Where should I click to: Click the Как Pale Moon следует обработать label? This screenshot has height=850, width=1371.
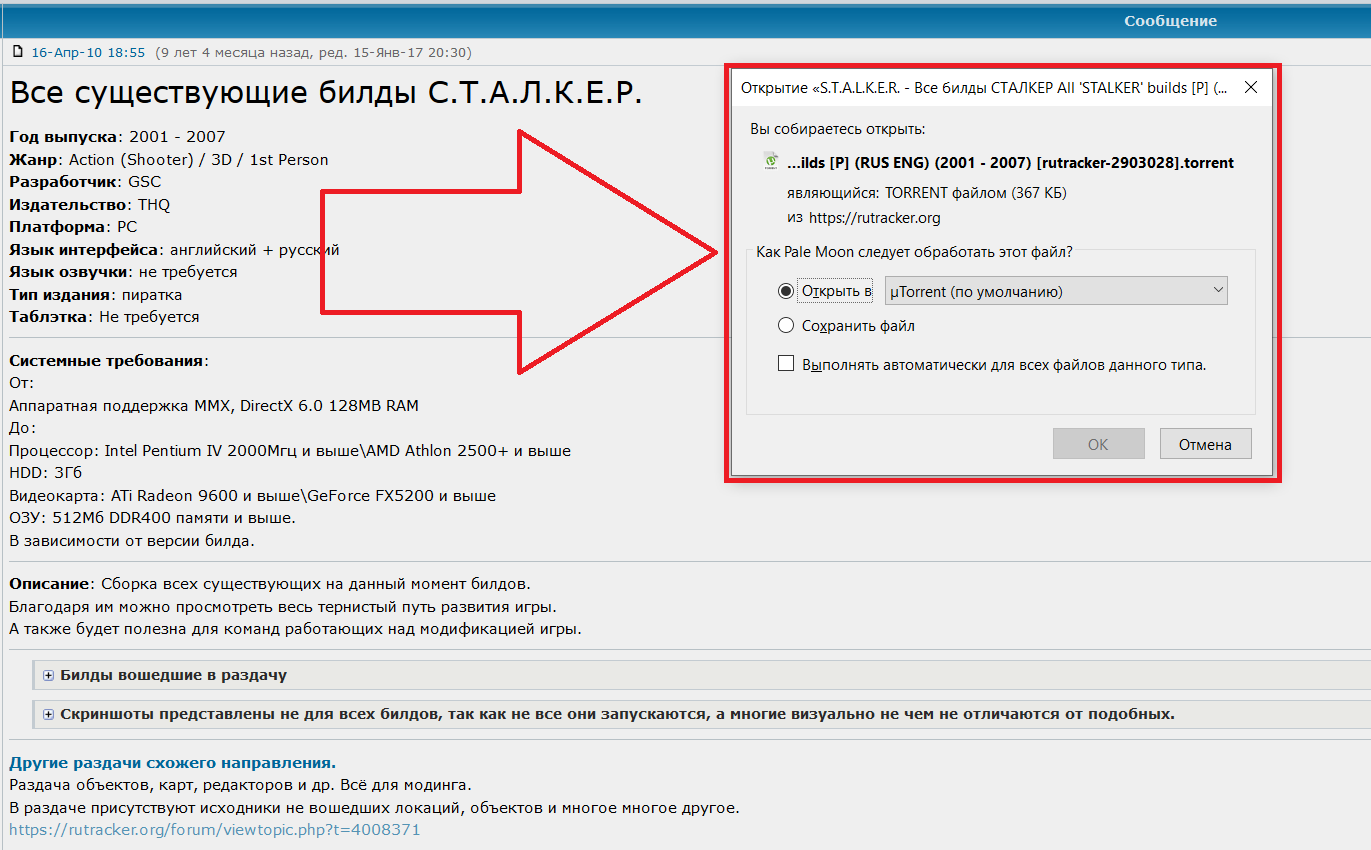pyautogui.click(x=915, y=252)
